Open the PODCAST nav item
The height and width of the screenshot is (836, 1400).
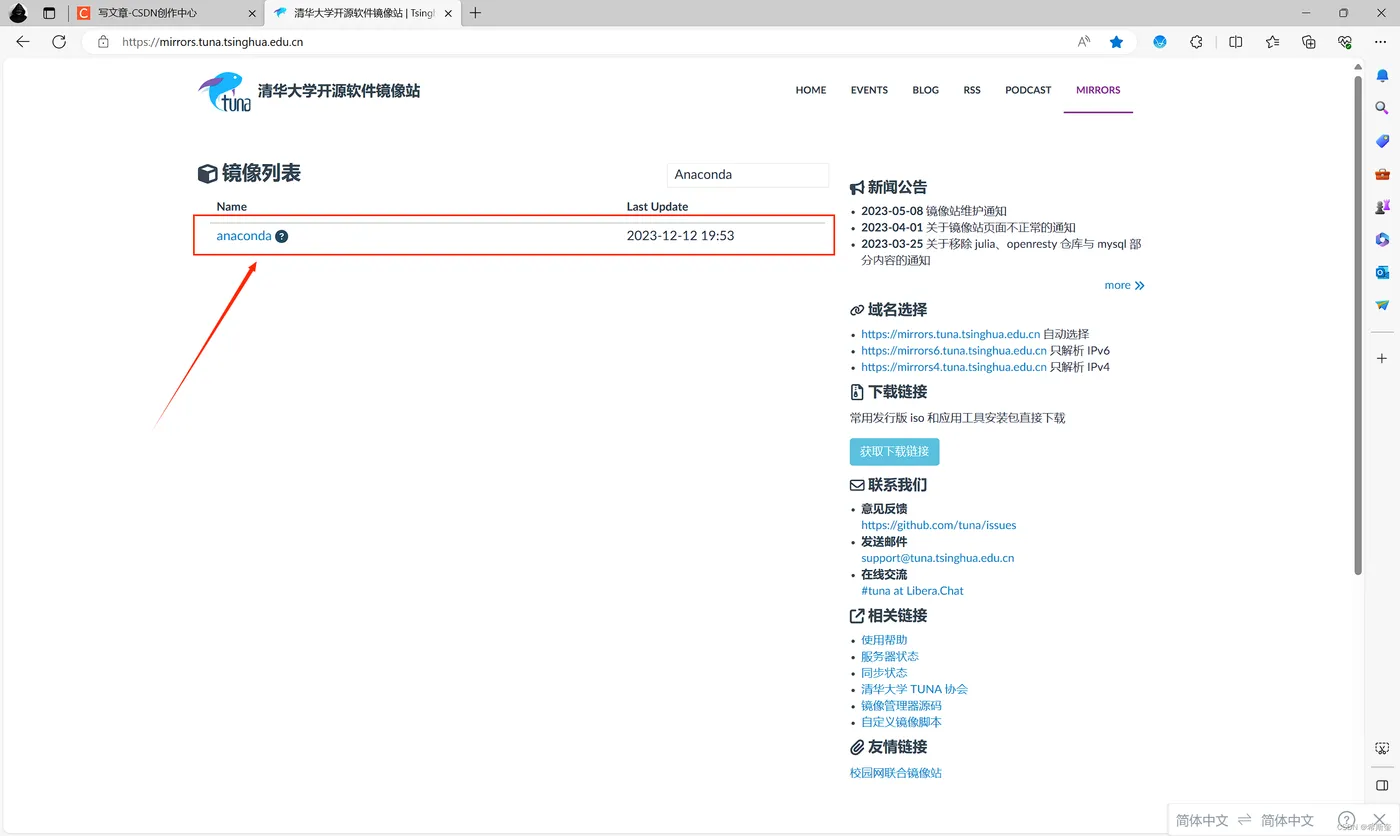point(1028,90)
